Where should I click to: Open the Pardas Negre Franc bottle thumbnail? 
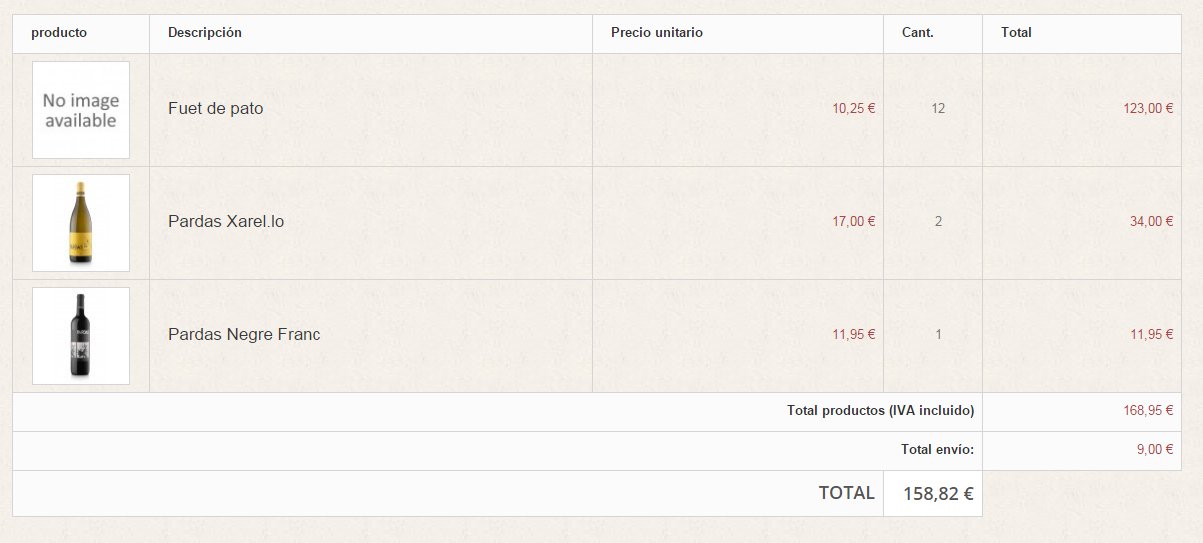click(81, 336)
